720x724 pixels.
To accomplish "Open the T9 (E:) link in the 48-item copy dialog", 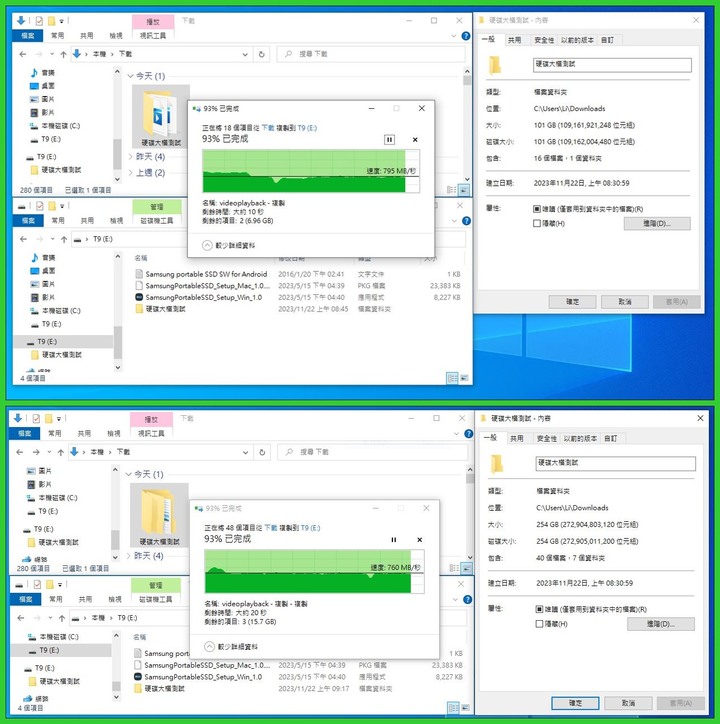I will click(x=310, y=528).
